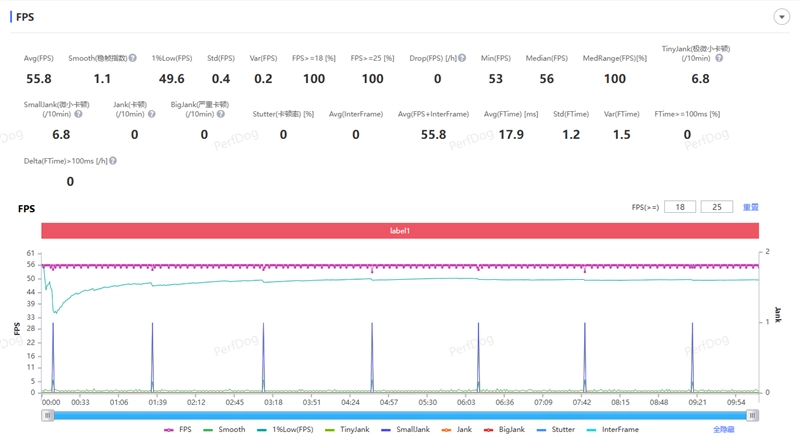Screen dimensions: 800x437
Task: Click the help icon beside Drop(FPS) [/h]
Action: tap(462, 59)
